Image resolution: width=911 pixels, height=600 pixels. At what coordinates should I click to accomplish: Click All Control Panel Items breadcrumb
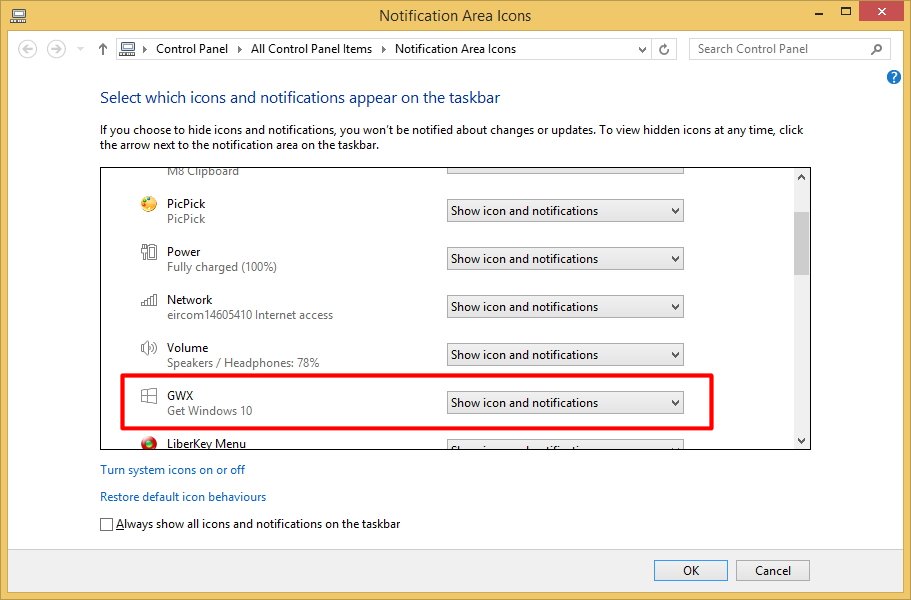311,49
